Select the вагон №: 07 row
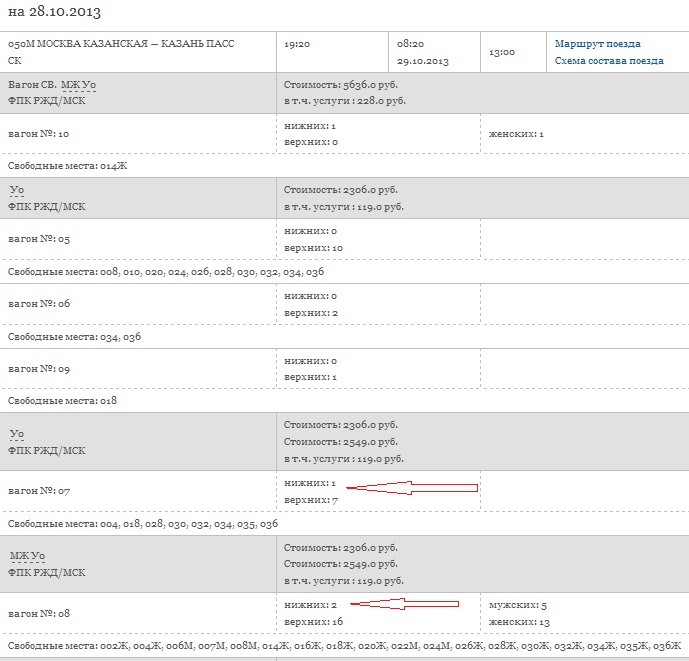 coord(38,491)
